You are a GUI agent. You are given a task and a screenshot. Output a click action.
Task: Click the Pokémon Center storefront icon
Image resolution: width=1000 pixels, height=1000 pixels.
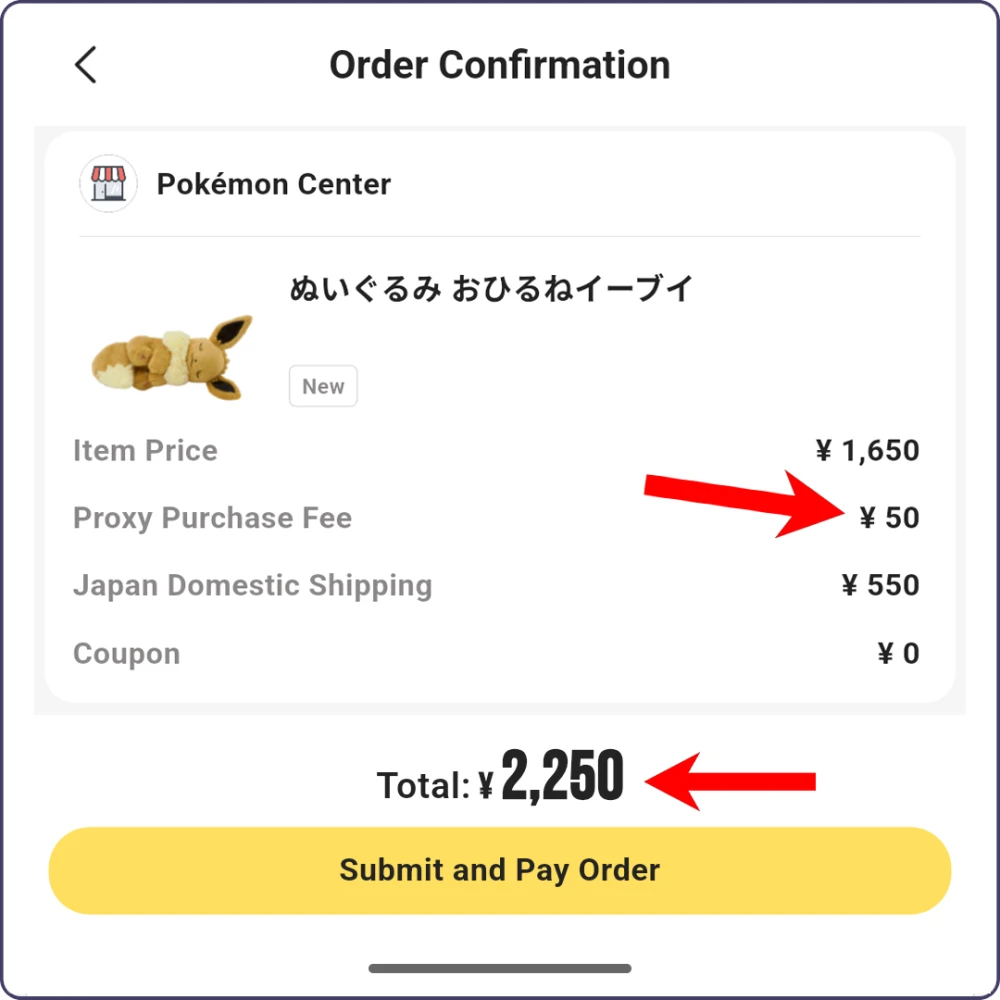pyautogui.click(x=108, y=184)
